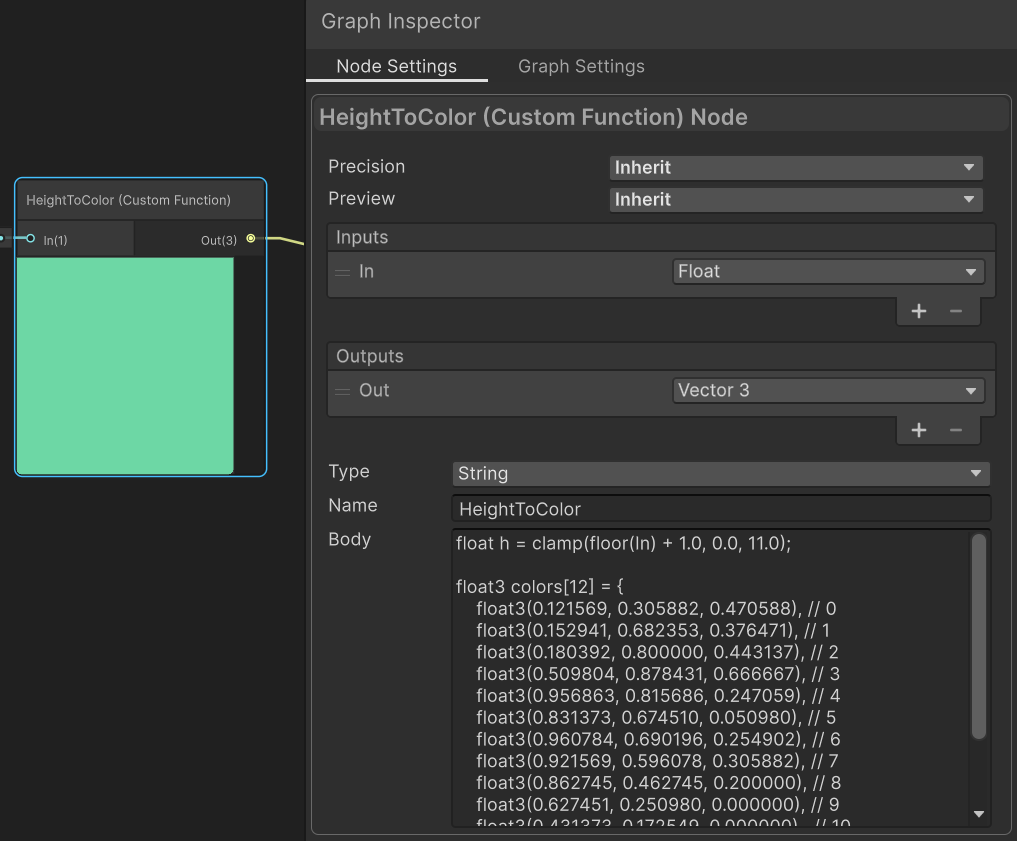Remove an output with the minus button

point(955,430)
